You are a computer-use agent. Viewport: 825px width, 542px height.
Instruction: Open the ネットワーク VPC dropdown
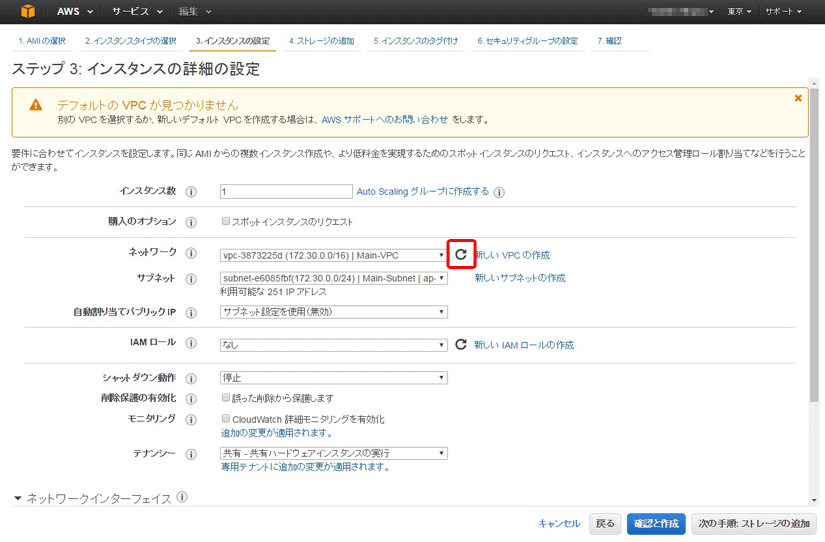pos(333,256)
